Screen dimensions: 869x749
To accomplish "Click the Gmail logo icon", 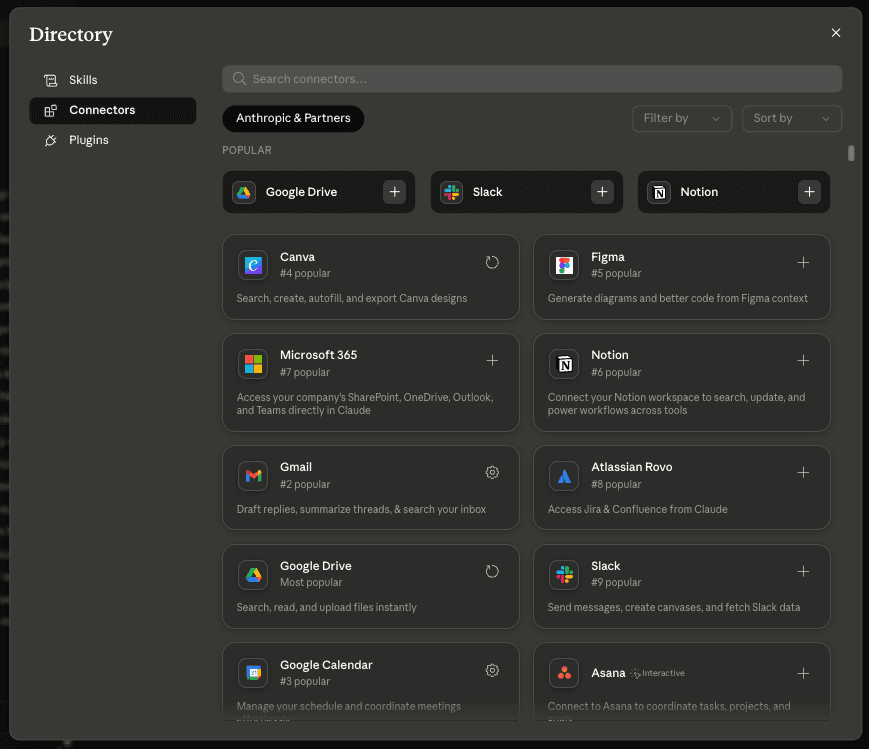I will pyautogui.click(x=253, y=476).
